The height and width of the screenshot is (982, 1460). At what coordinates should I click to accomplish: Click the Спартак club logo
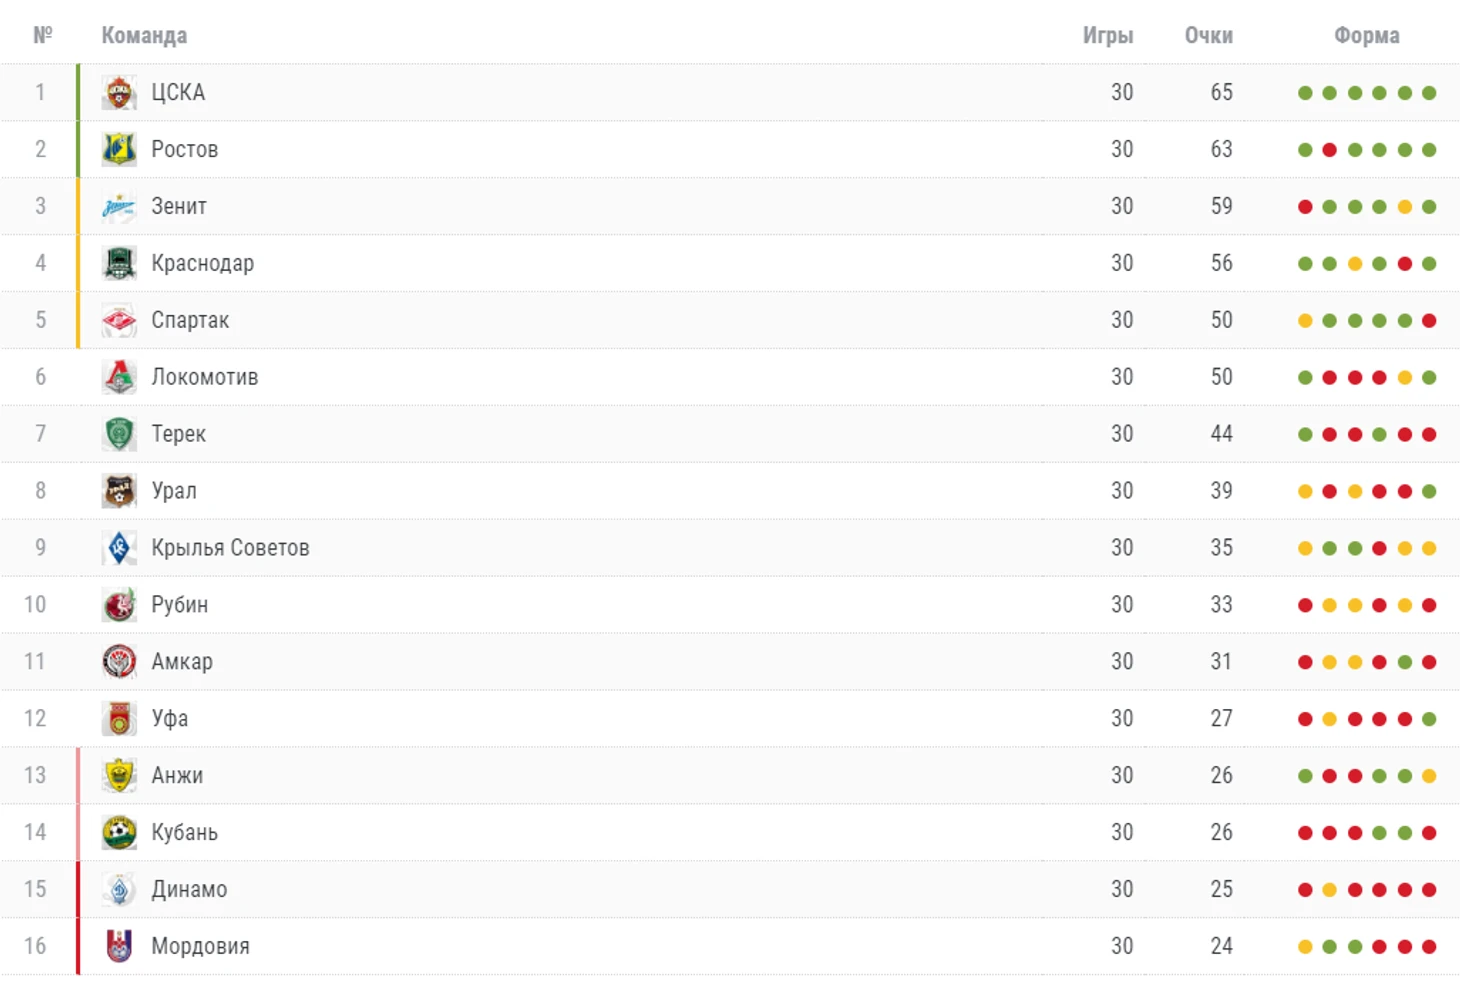[119, 321]
